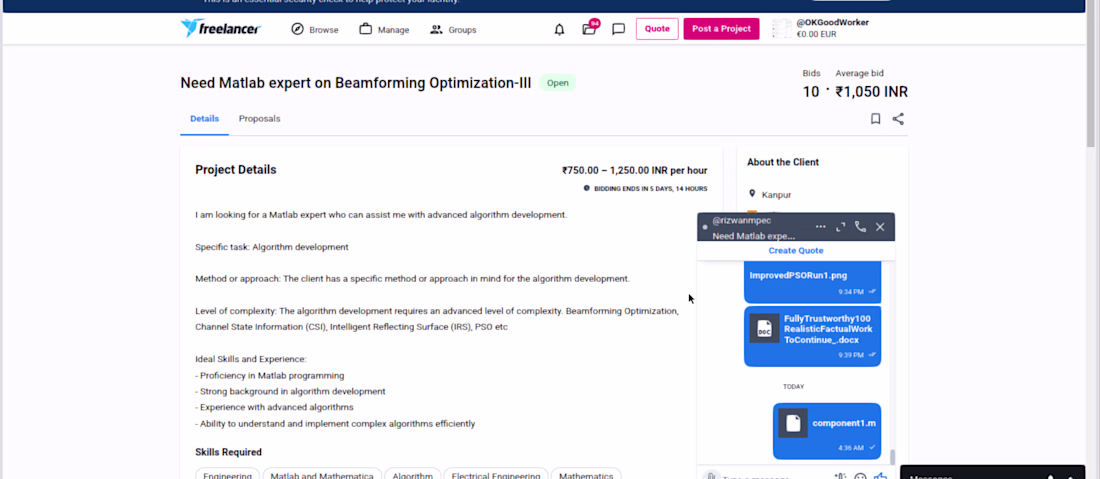Click the page vertical scrollbar
This screenshot has height=479, width=1100.
[1091, 77]
